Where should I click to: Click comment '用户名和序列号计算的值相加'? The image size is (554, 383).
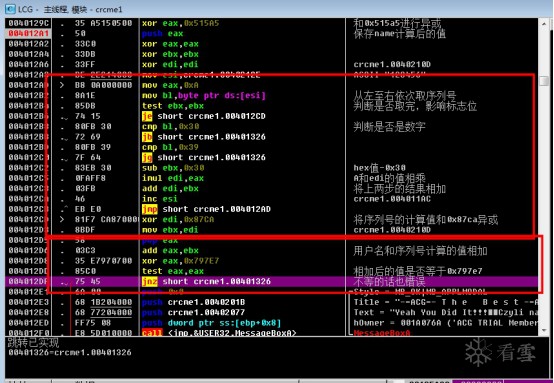click(x=420, y=251)
